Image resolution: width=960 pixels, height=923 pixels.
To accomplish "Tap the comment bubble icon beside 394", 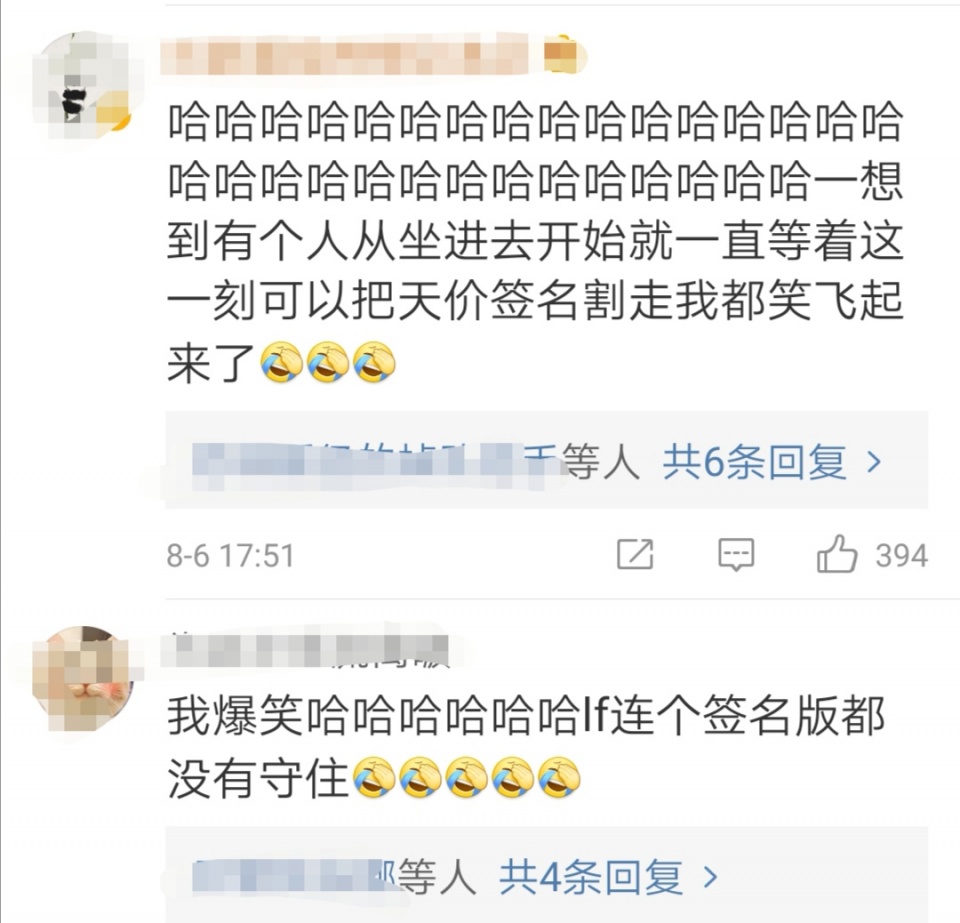I will click(x=735, y=555).
